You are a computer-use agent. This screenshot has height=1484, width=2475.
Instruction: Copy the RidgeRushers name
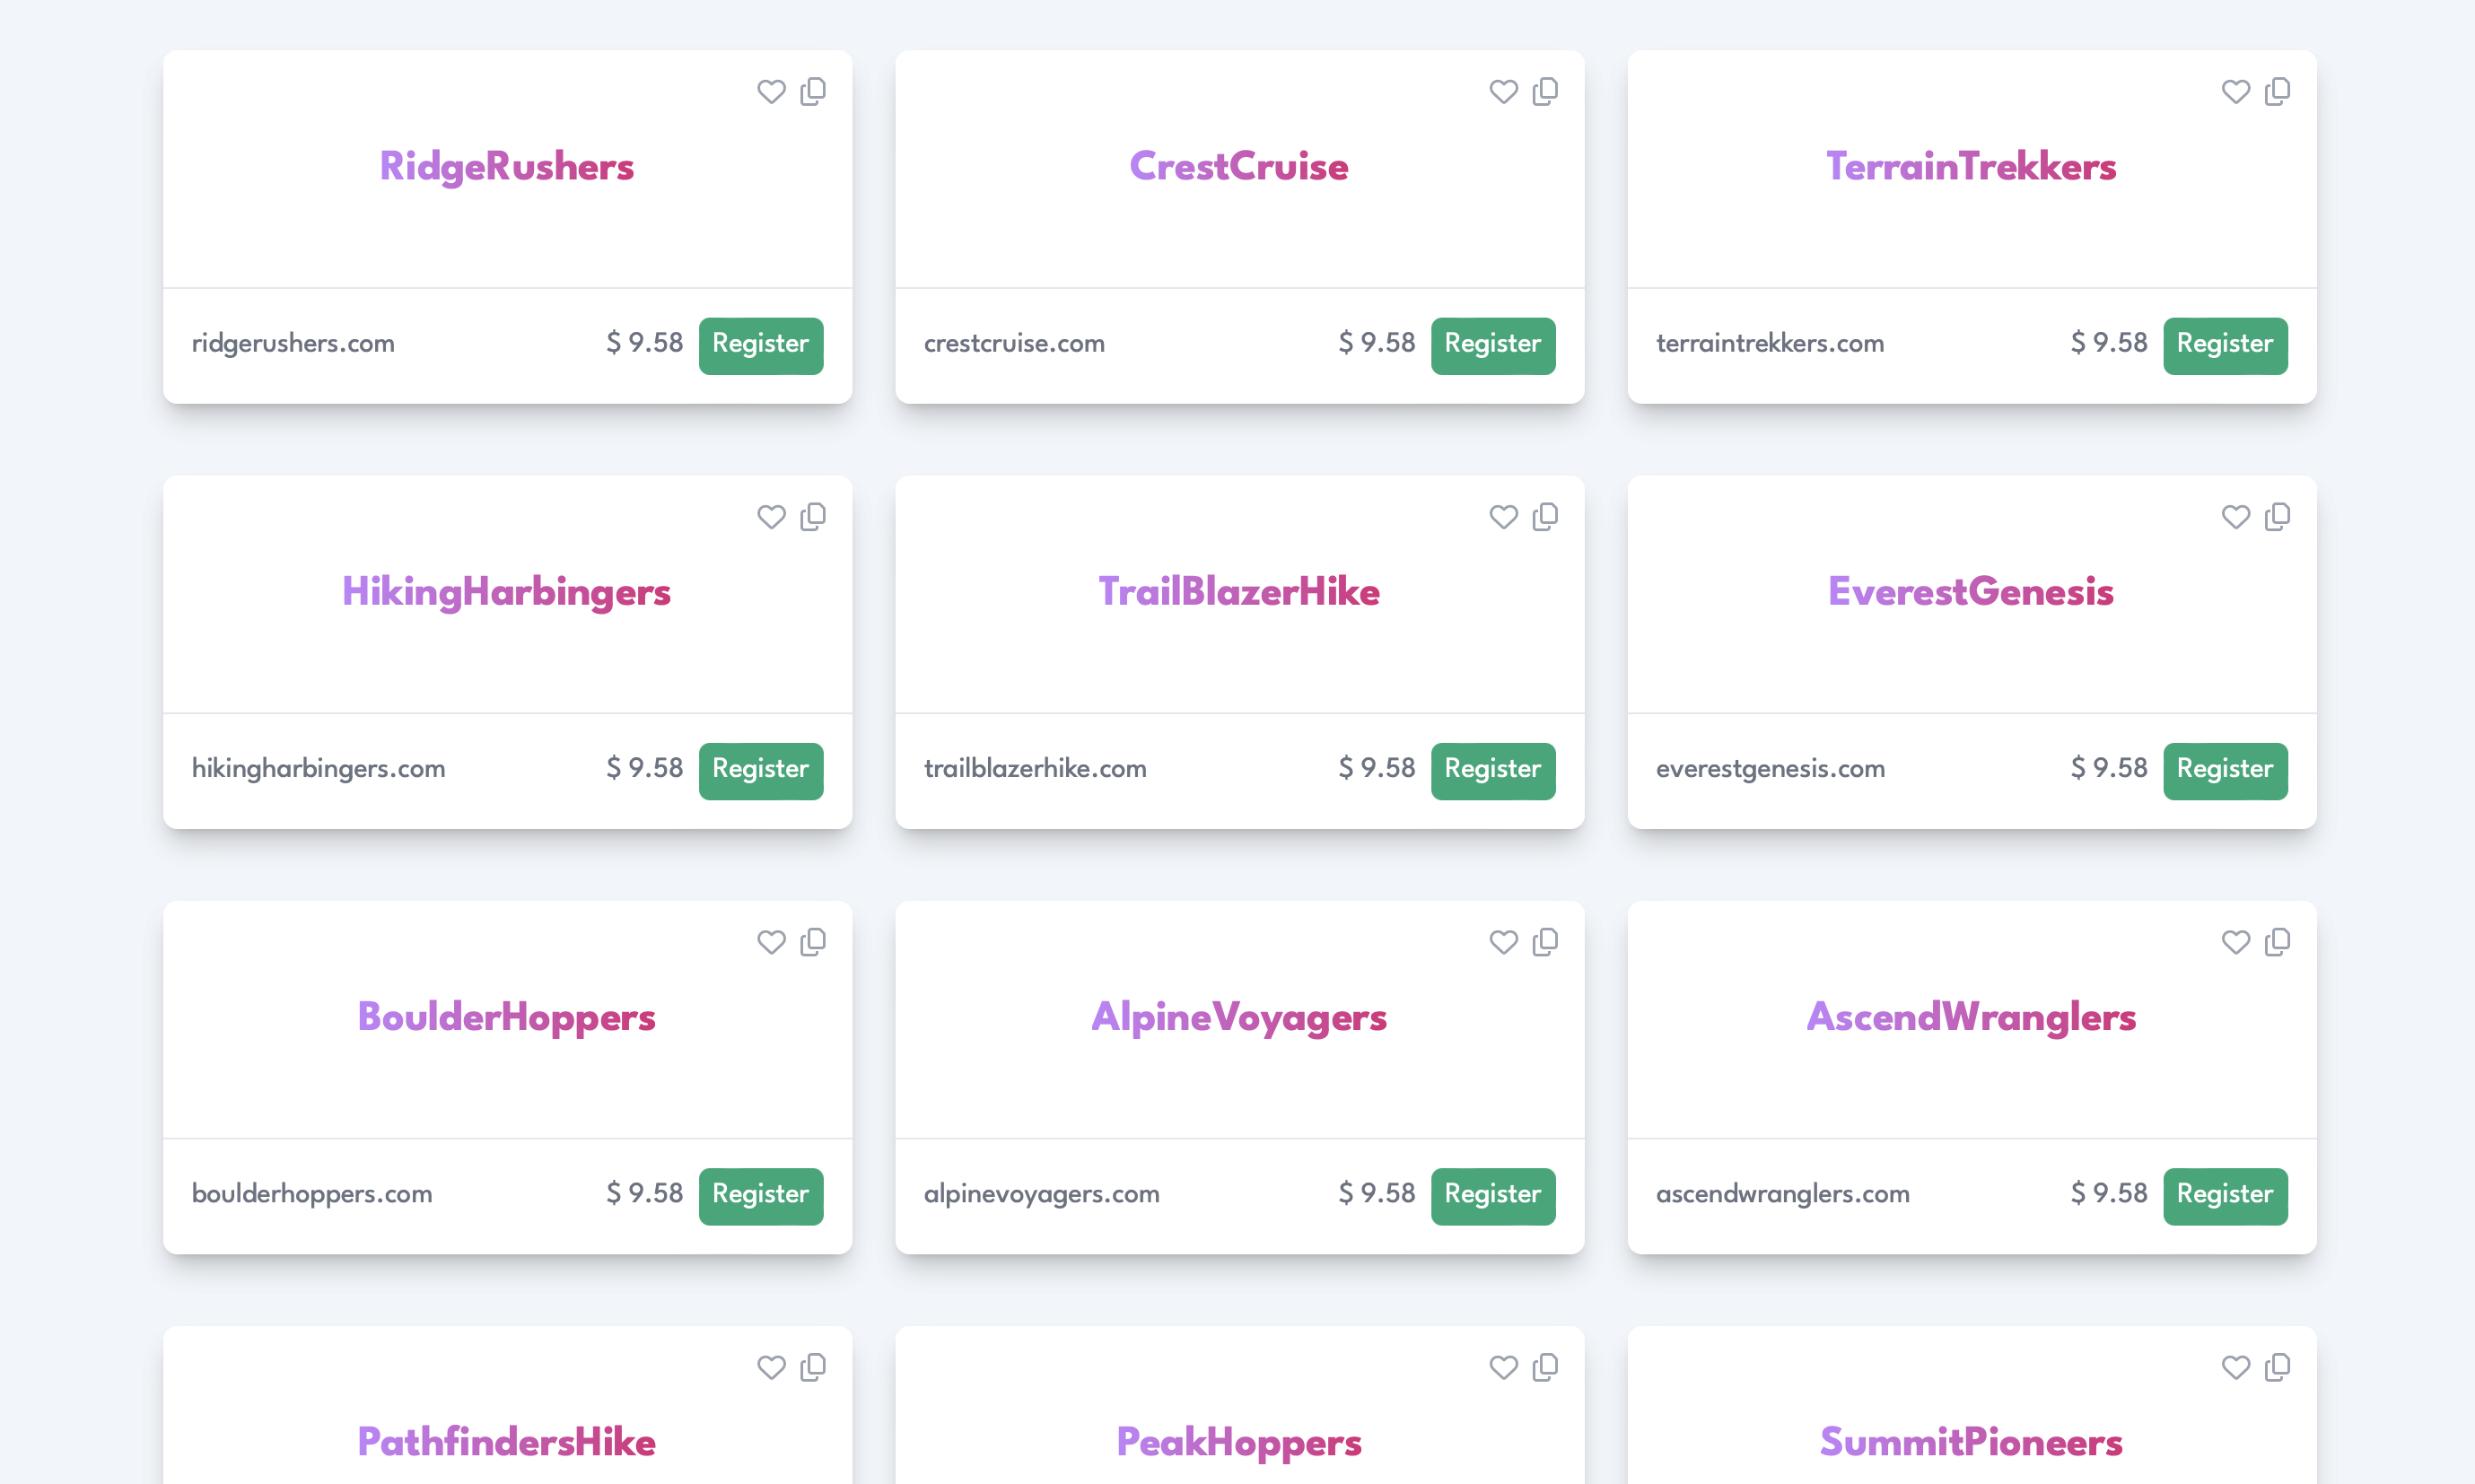click(x=813, y=92)
